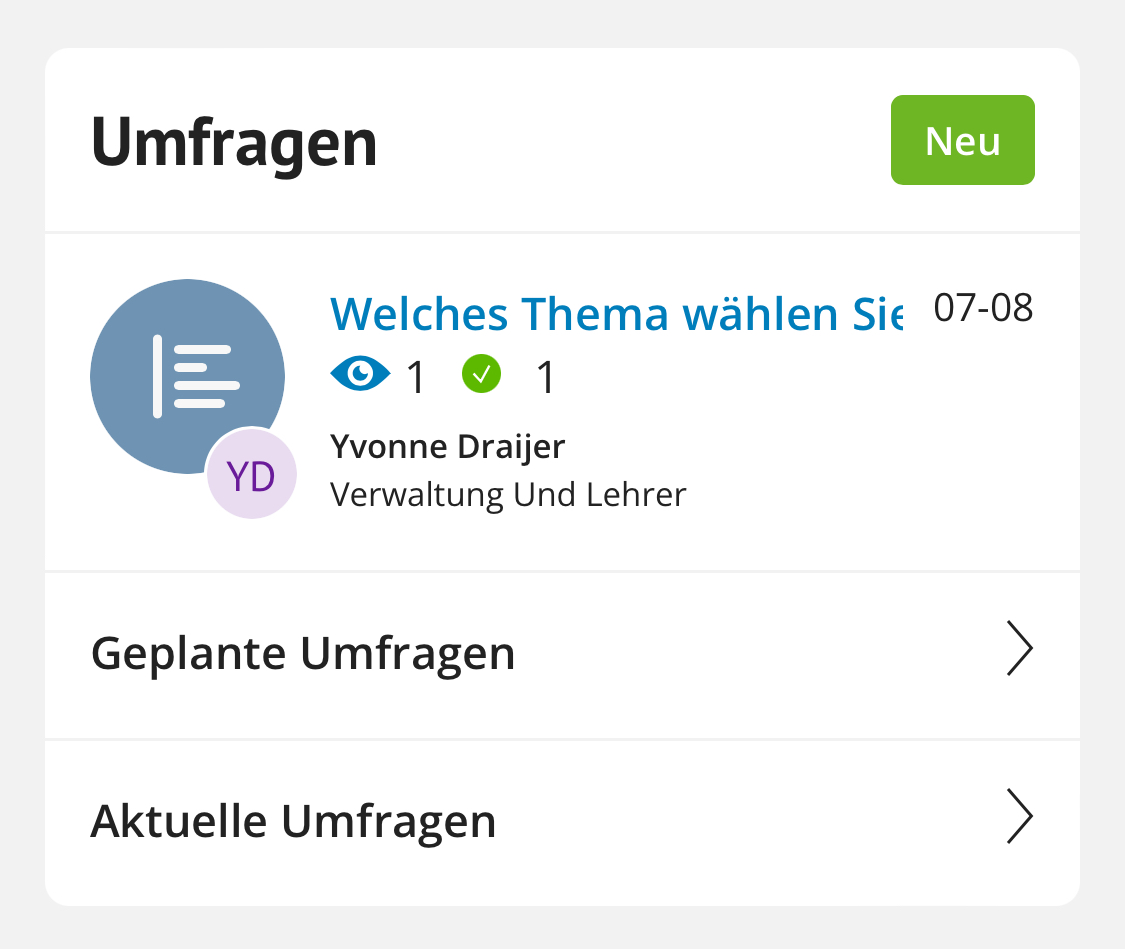The width and height of the screenshot is (1125, 949).
Task: Click the survey date 07-08
Action: coord(983,308)
